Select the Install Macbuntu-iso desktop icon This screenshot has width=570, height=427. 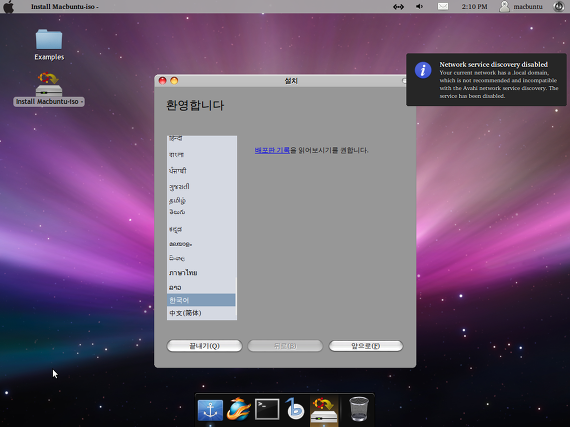coord(49,89)
